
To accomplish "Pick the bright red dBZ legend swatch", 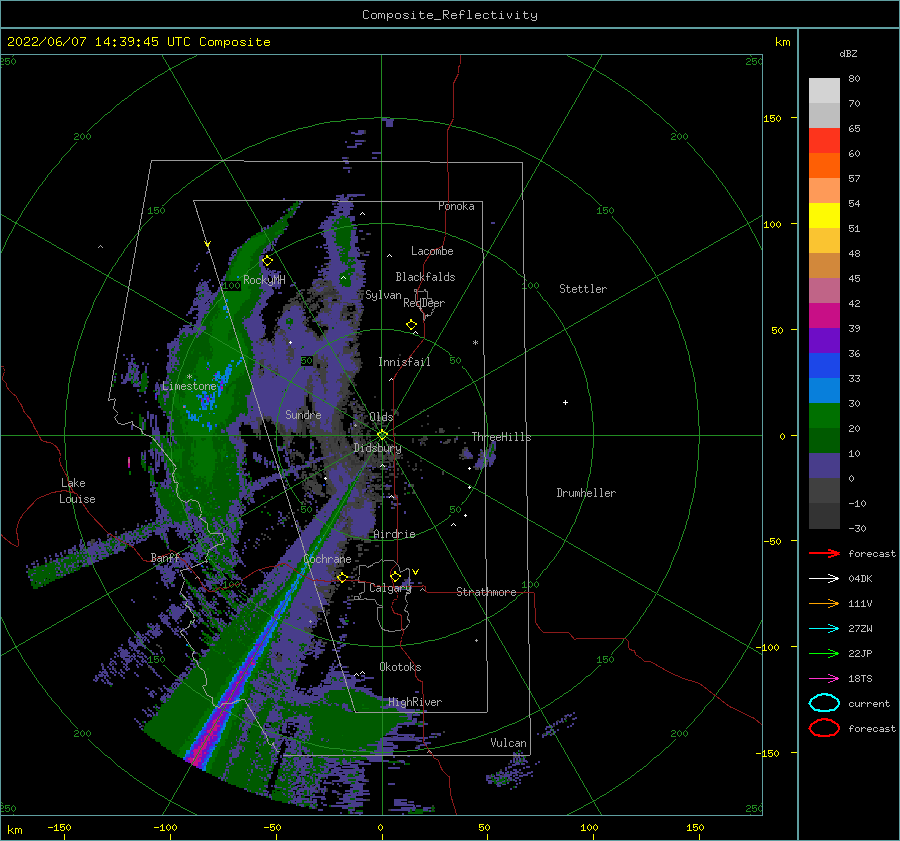I will (824, 141).
